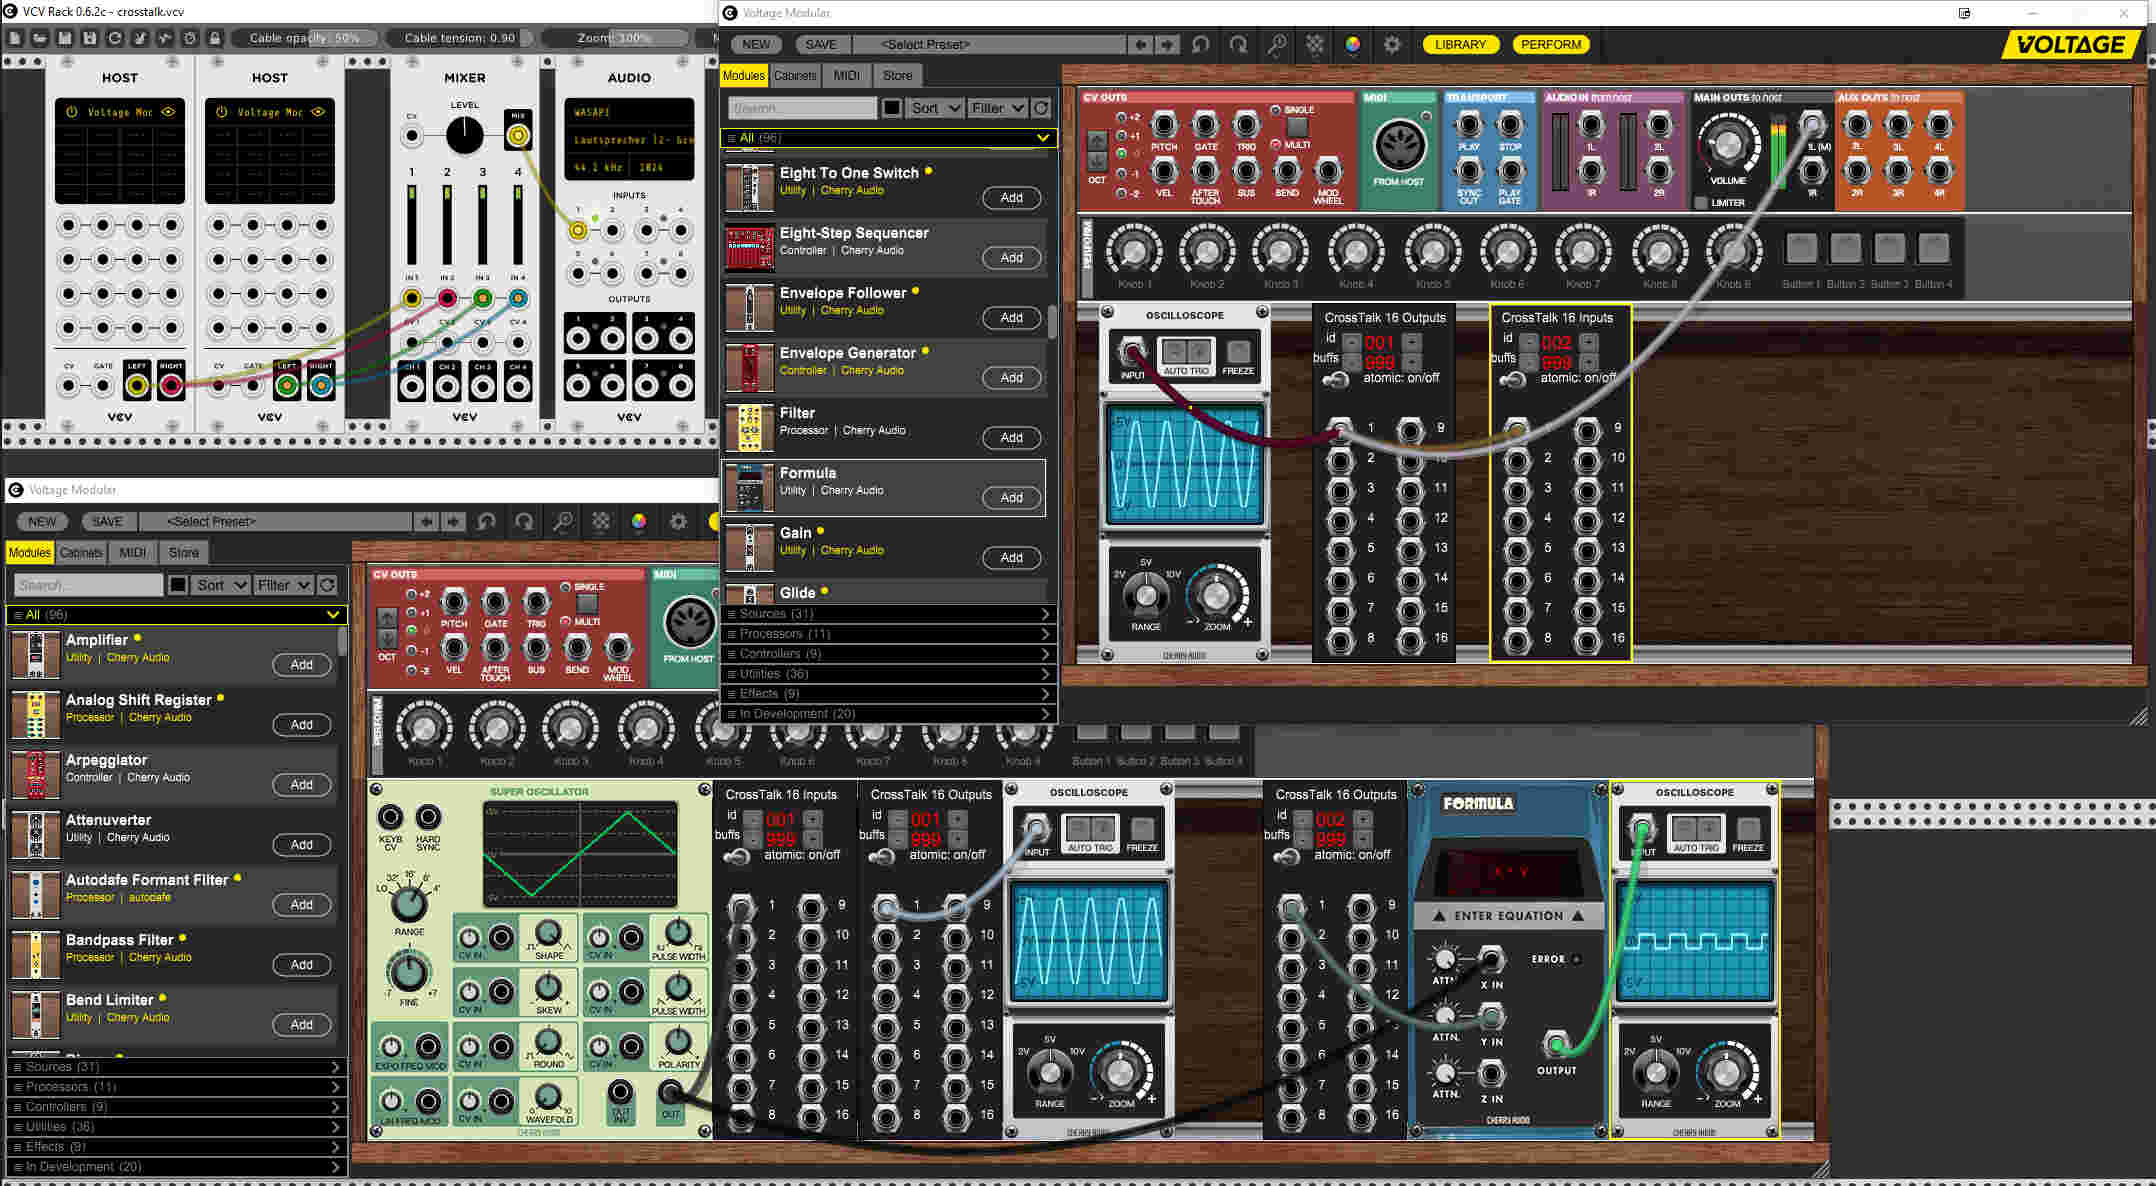Select Modules tab in lower library

click(x=29, y=552)
